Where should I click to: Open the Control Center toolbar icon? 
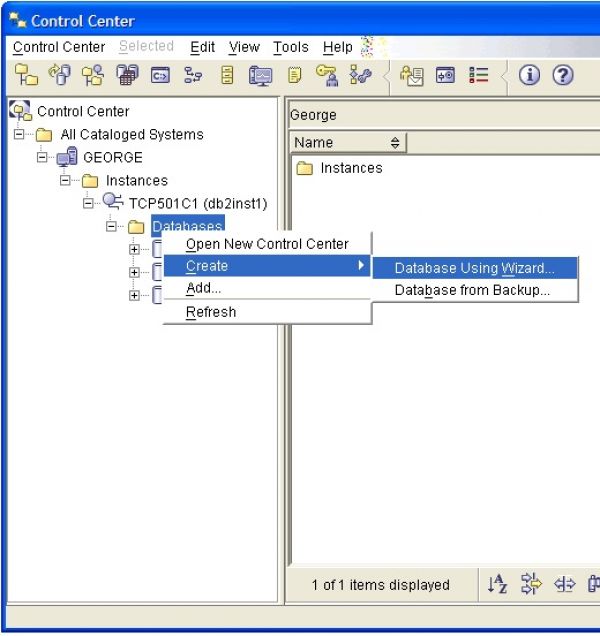point(26,75)
